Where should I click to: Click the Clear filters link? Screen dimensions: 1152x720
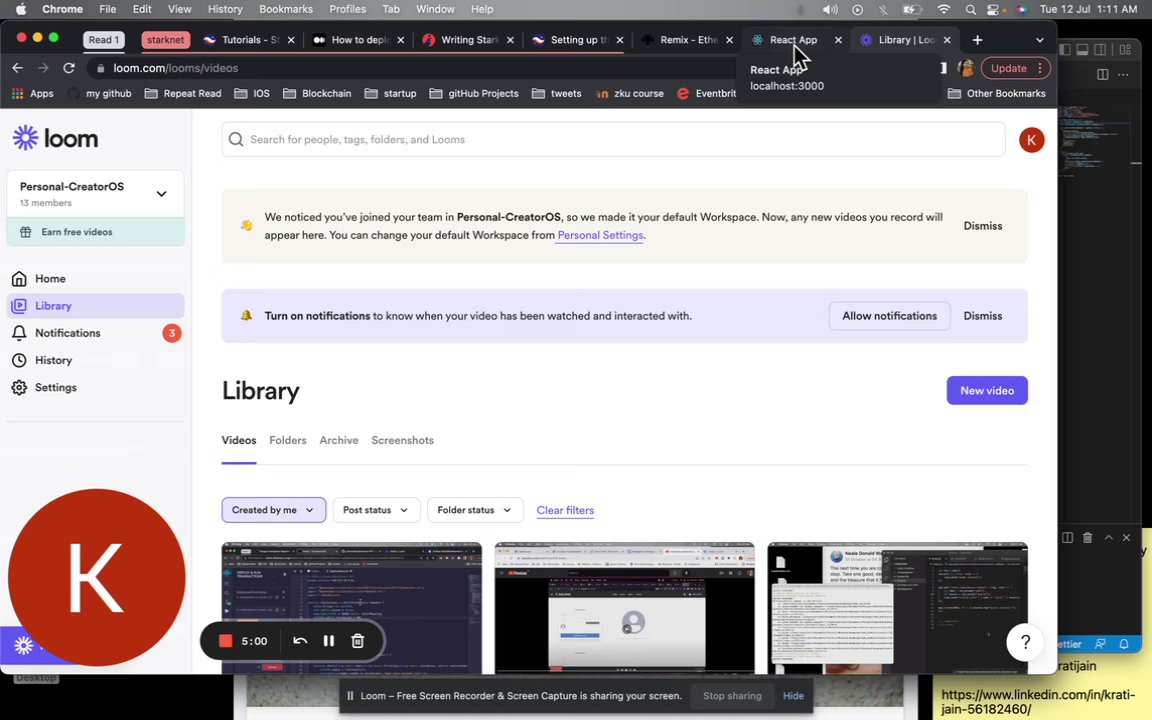tap(565, 510)
